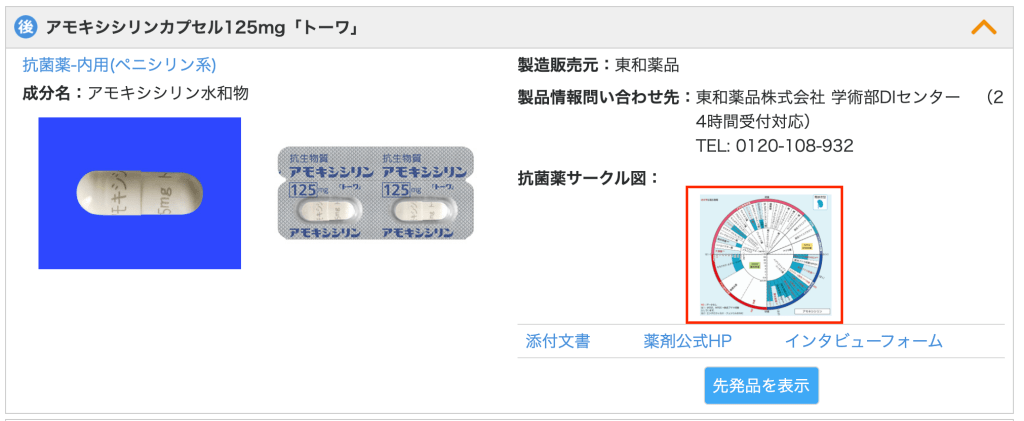Collapse the panel with the orange chevron

pos(984,27)
